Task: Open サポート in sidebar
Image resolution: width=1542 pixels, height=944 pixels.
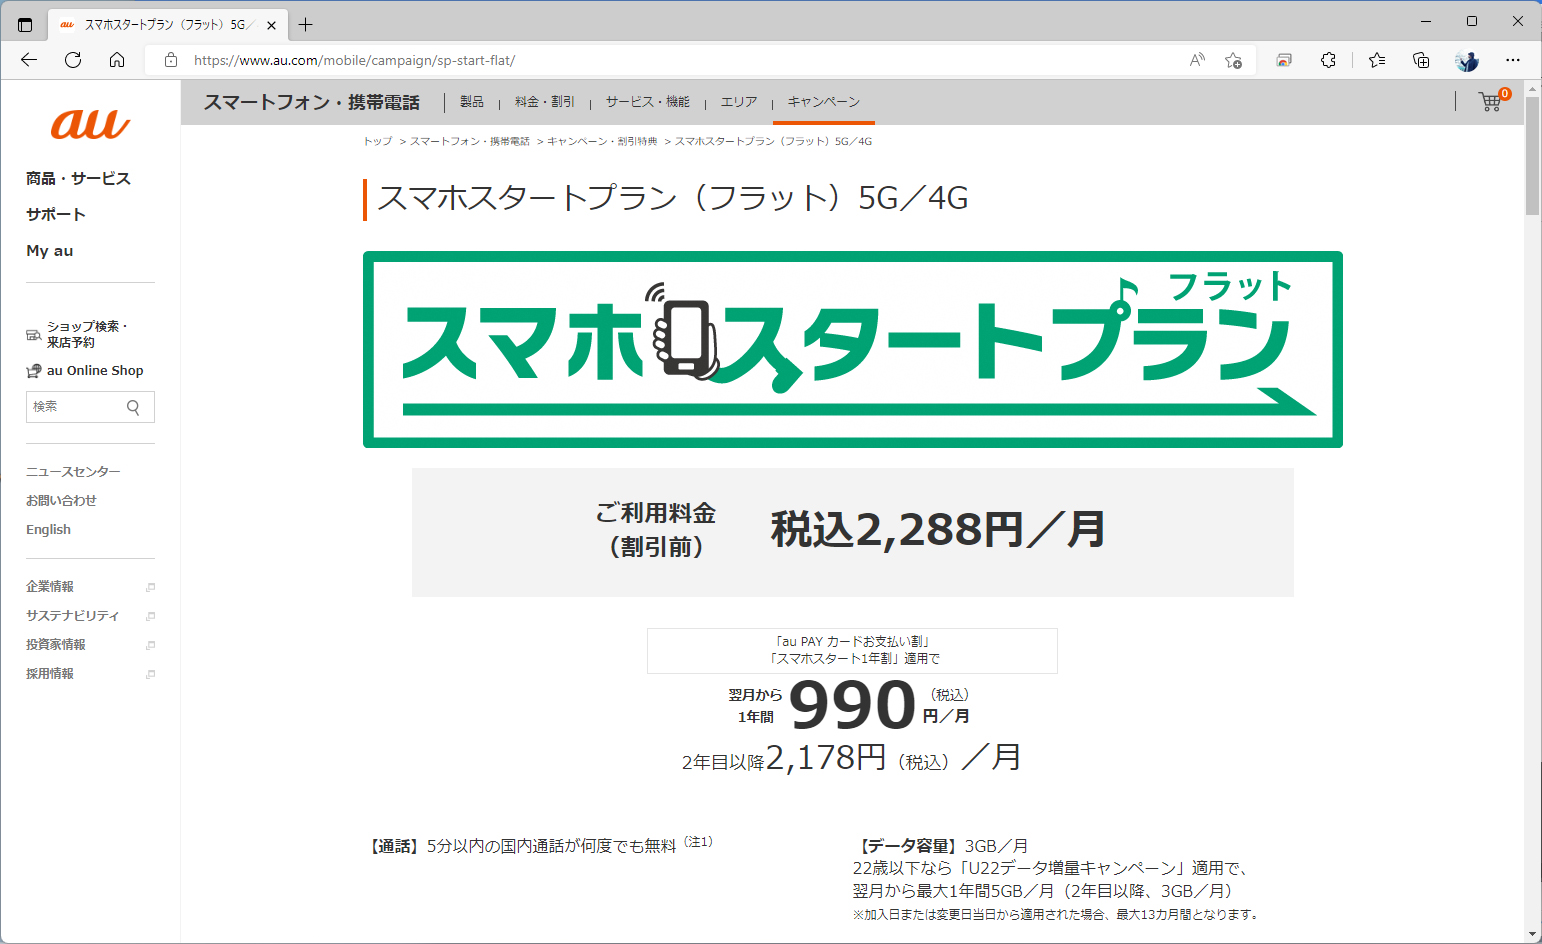Action: click(x=56, y=214)
